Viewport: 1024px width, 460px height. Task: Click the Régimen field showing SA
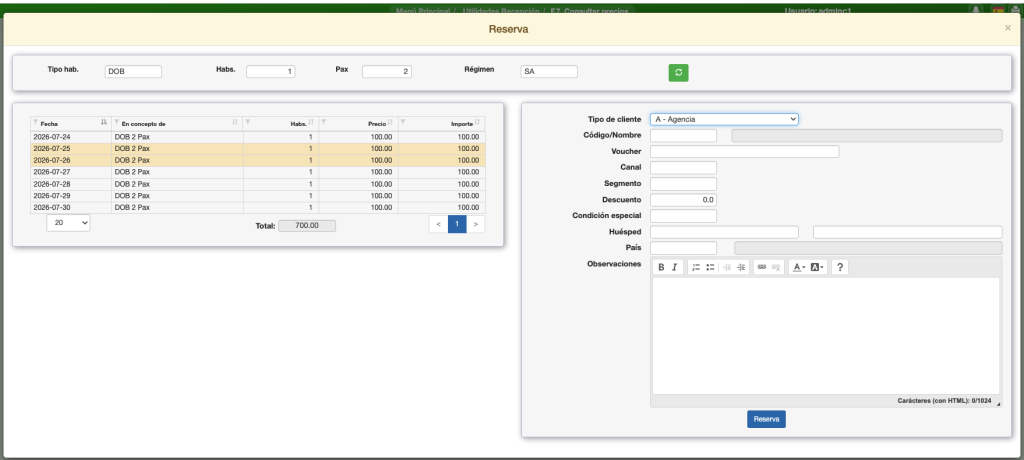pyautogui.click(x=549, y=72)
